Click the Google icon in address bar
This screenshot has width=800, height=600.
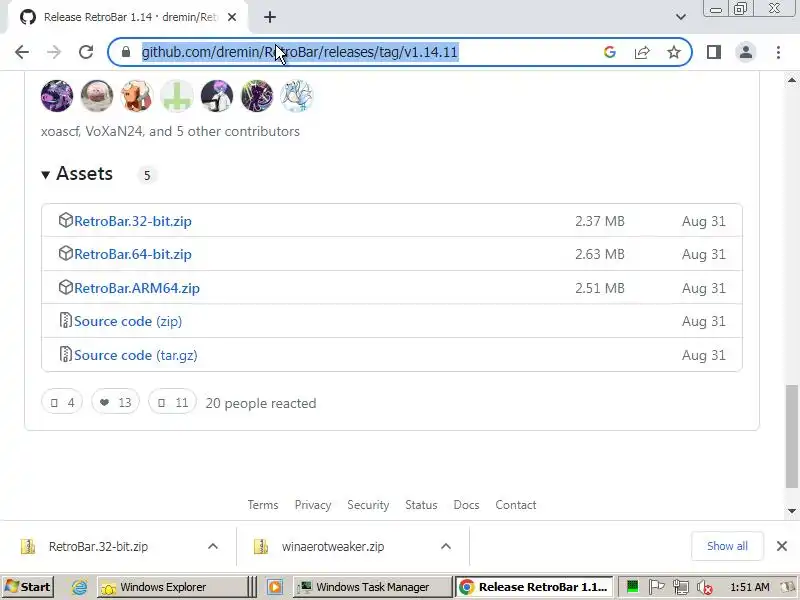pos(610,52)
